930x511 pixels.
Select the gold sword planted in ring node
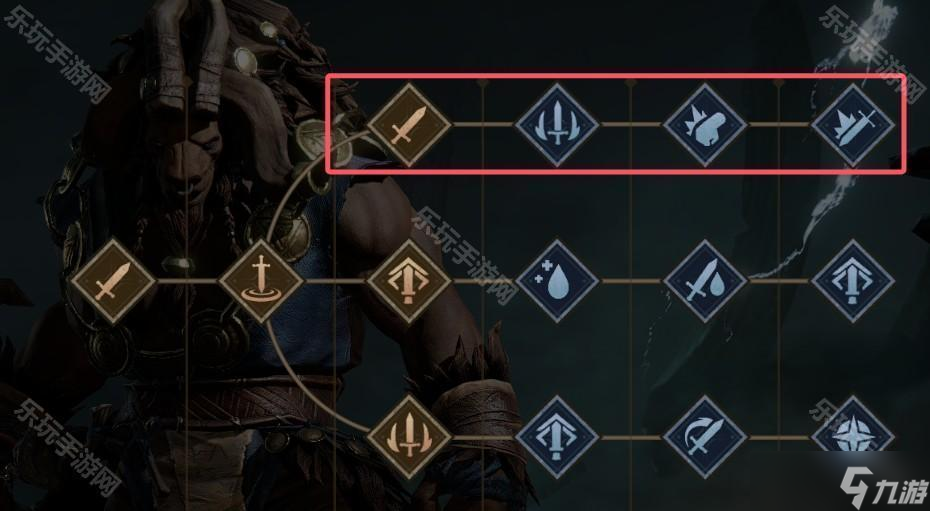pos(261,281)
